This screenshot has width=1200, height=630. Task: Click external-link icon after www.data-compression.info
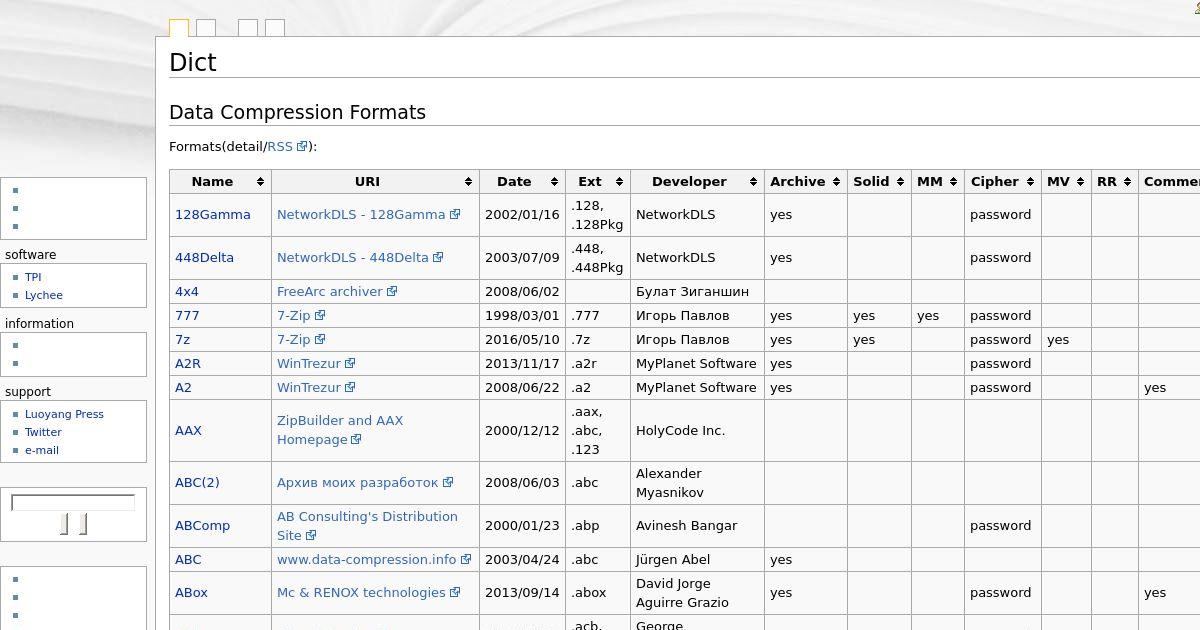tap(466, 559)
